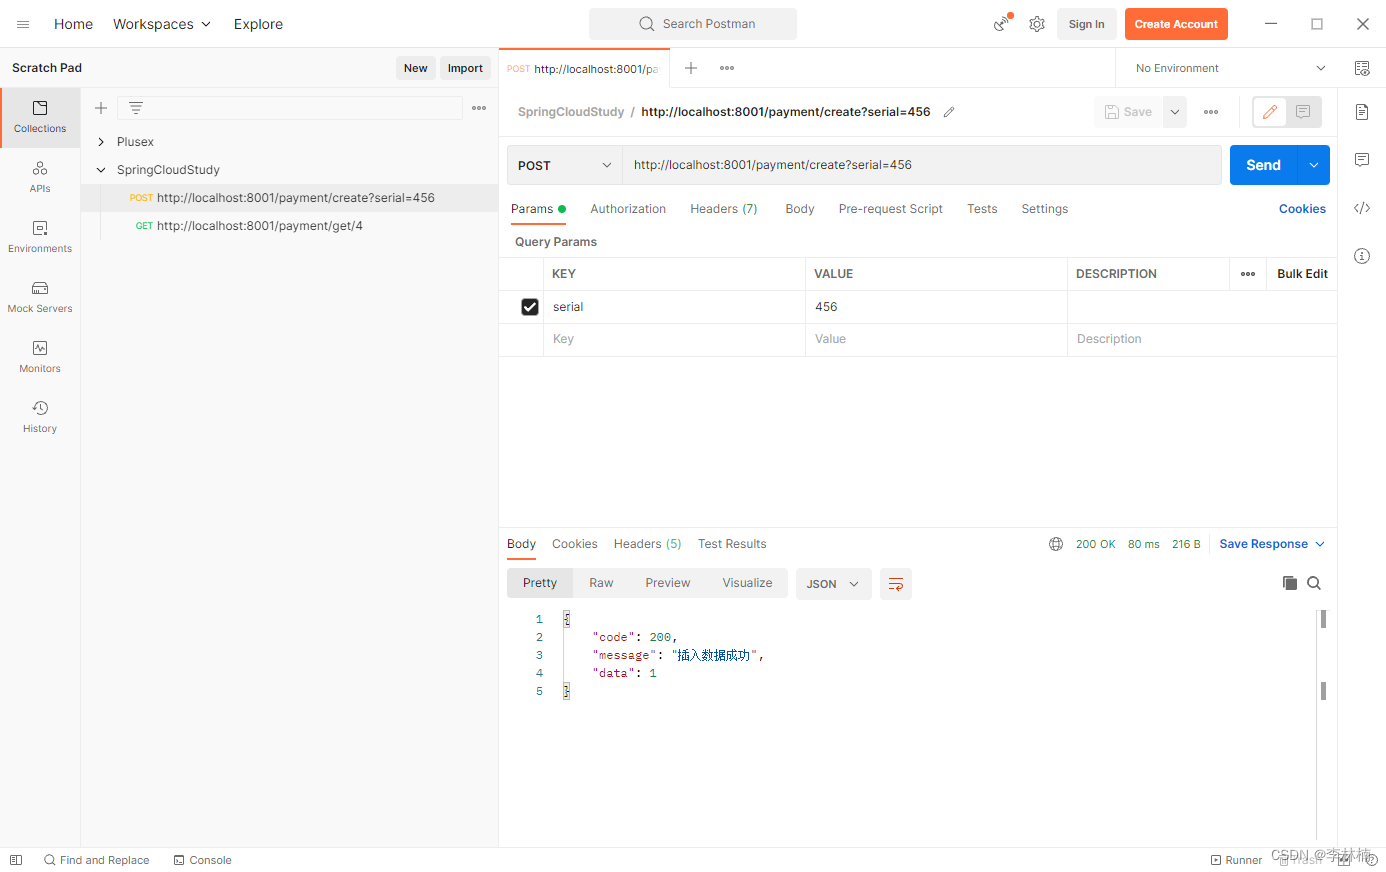
Task: Open Bulk Edit for query params
Action: 1302,274
